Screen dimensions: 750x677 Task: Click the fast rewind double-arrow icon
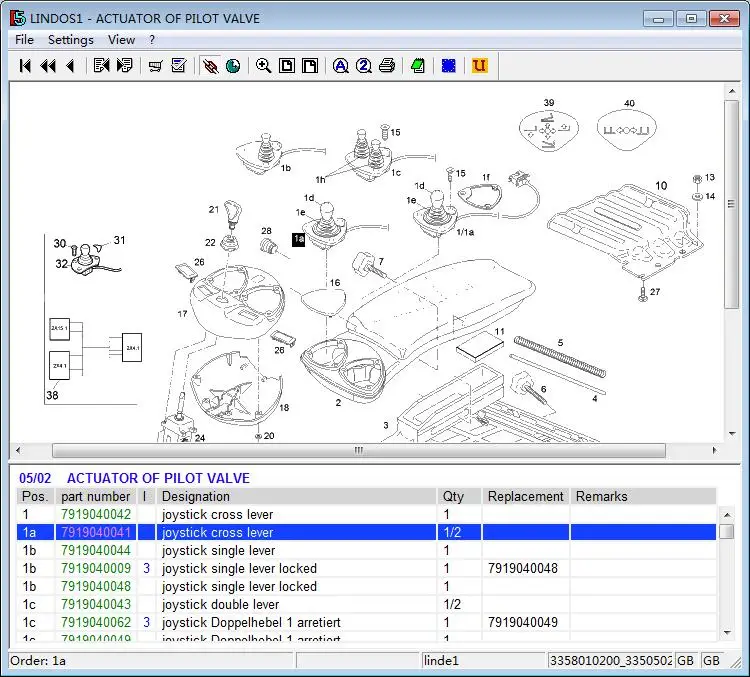pos(47,66)
